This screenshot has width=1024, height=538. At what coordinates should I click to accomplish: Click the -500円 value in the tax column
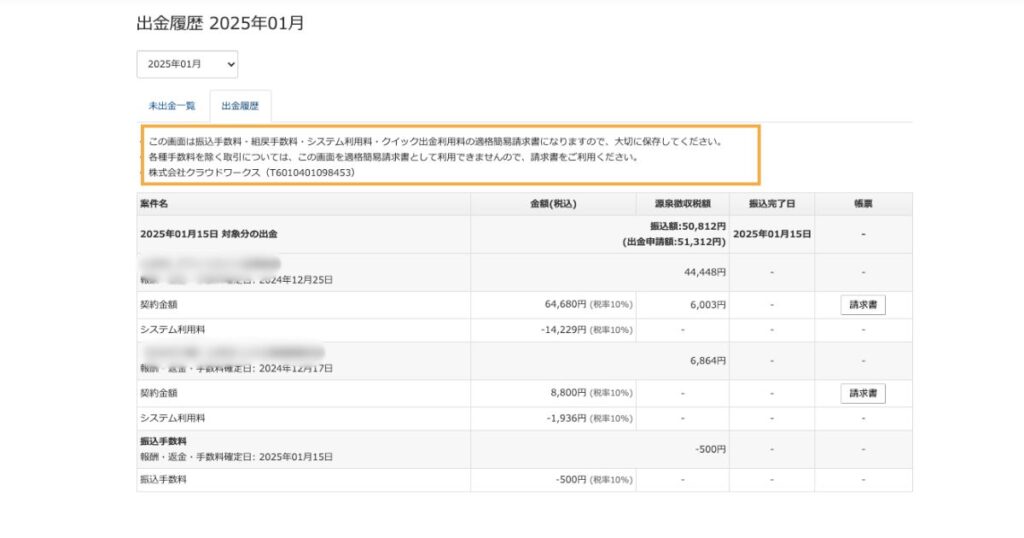(x=710, y=449)
